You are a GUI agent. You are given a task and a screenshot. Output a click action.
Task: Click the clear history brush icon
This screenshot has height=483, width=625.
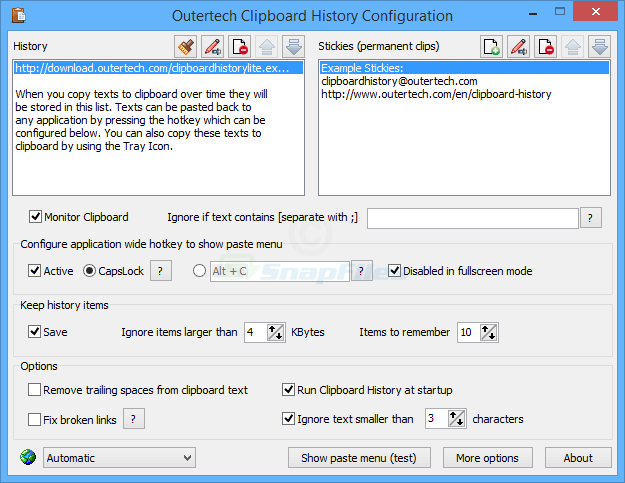click(185, 46)
